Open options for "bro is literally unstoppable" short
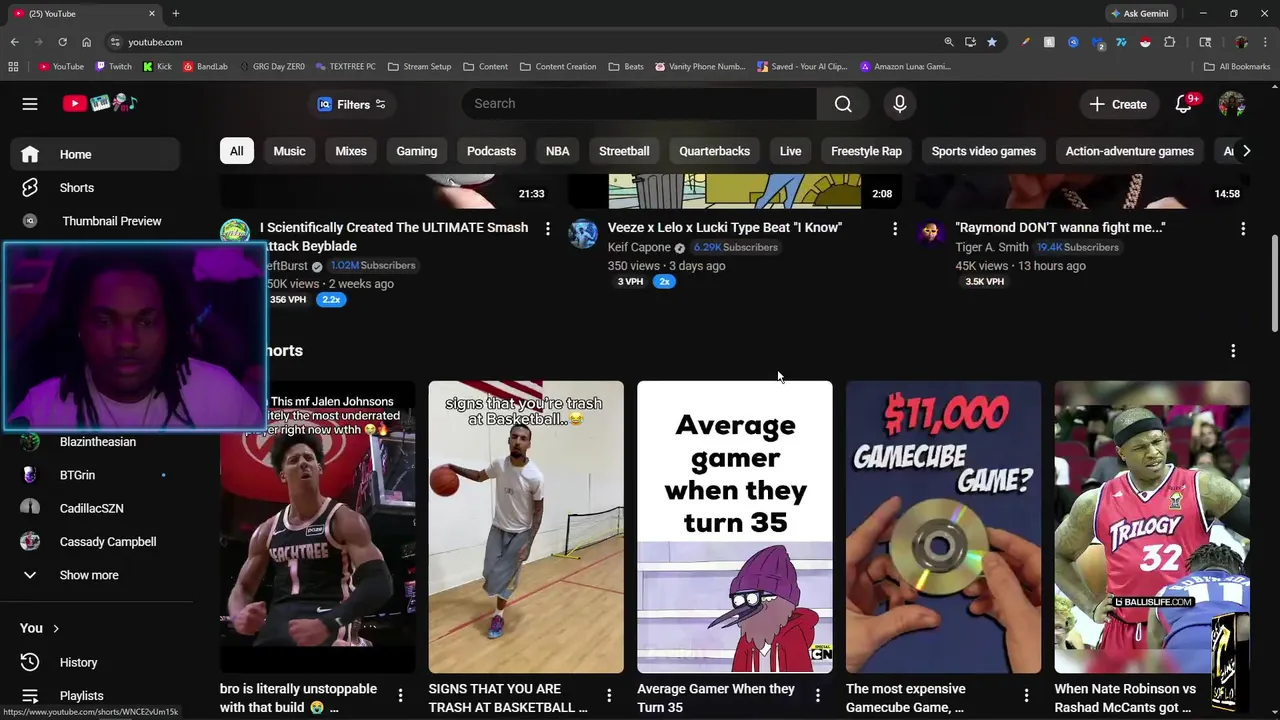 tap(400, 695)
